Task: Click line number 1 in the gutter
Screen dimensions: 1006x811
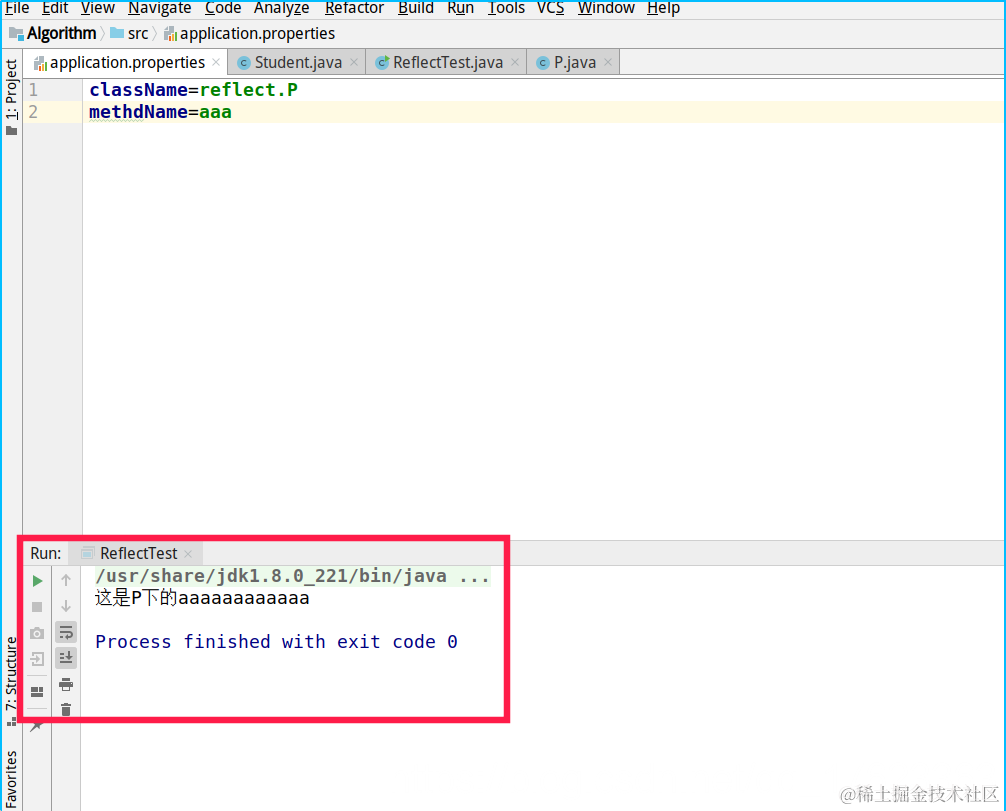Action: pyautogui.click(x=33, y=90)
